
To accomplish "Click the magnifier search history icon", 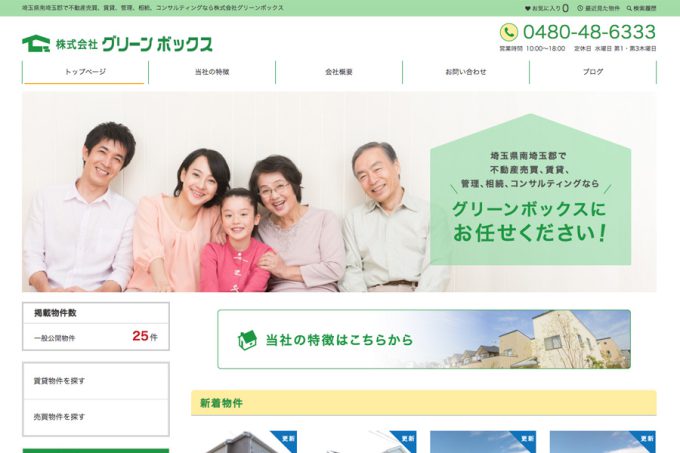I will coord(629,8).
